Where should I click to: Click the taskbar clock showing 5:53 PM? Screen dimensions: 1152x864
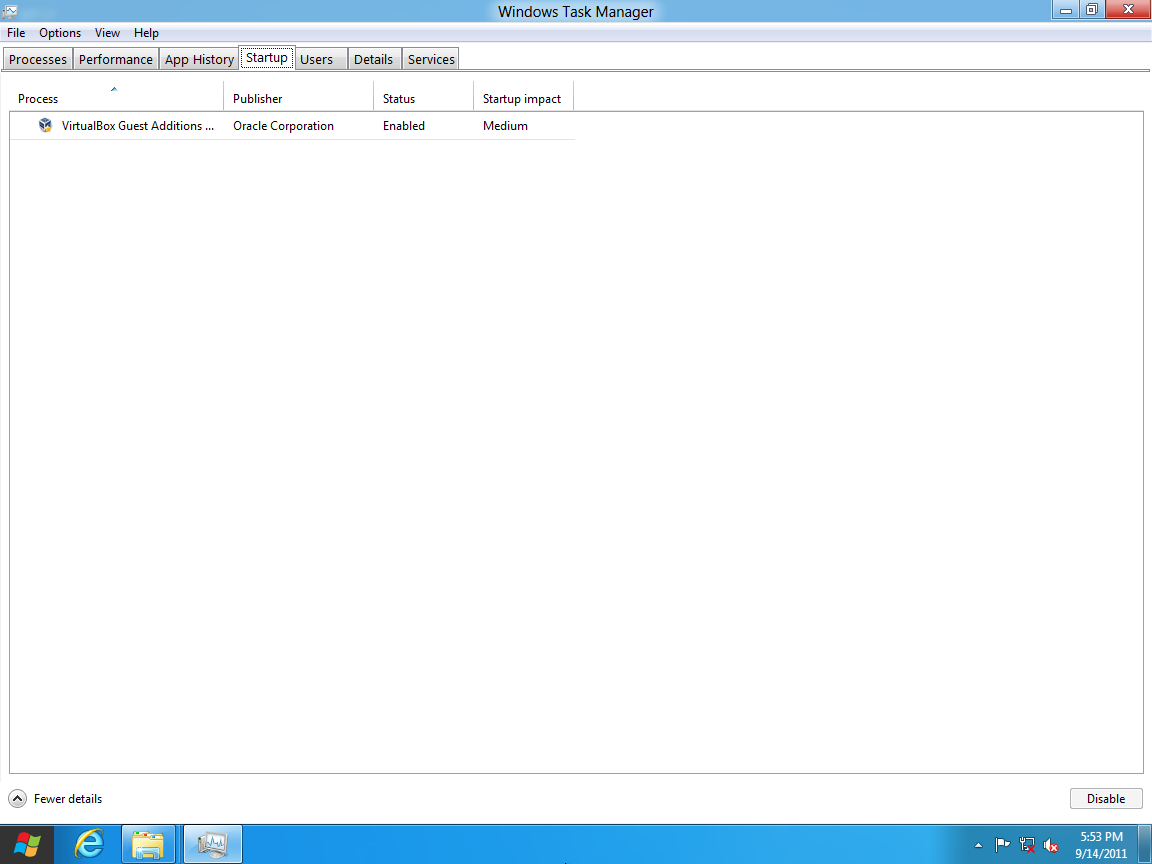(1101, 845)
